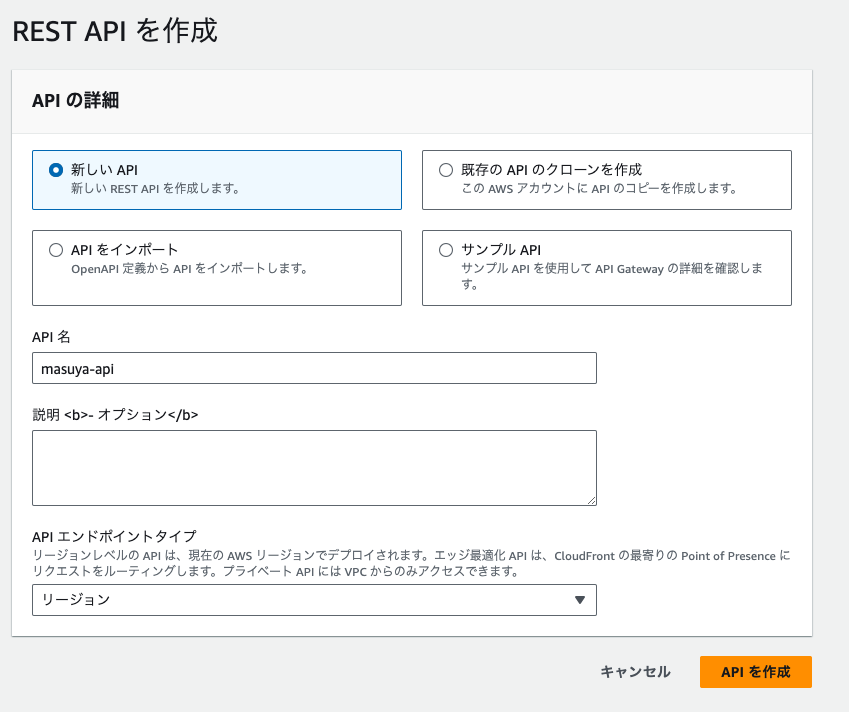Select the API をインポート radio button
Screen dimensions: 849x712
click(x=56, y=250)
